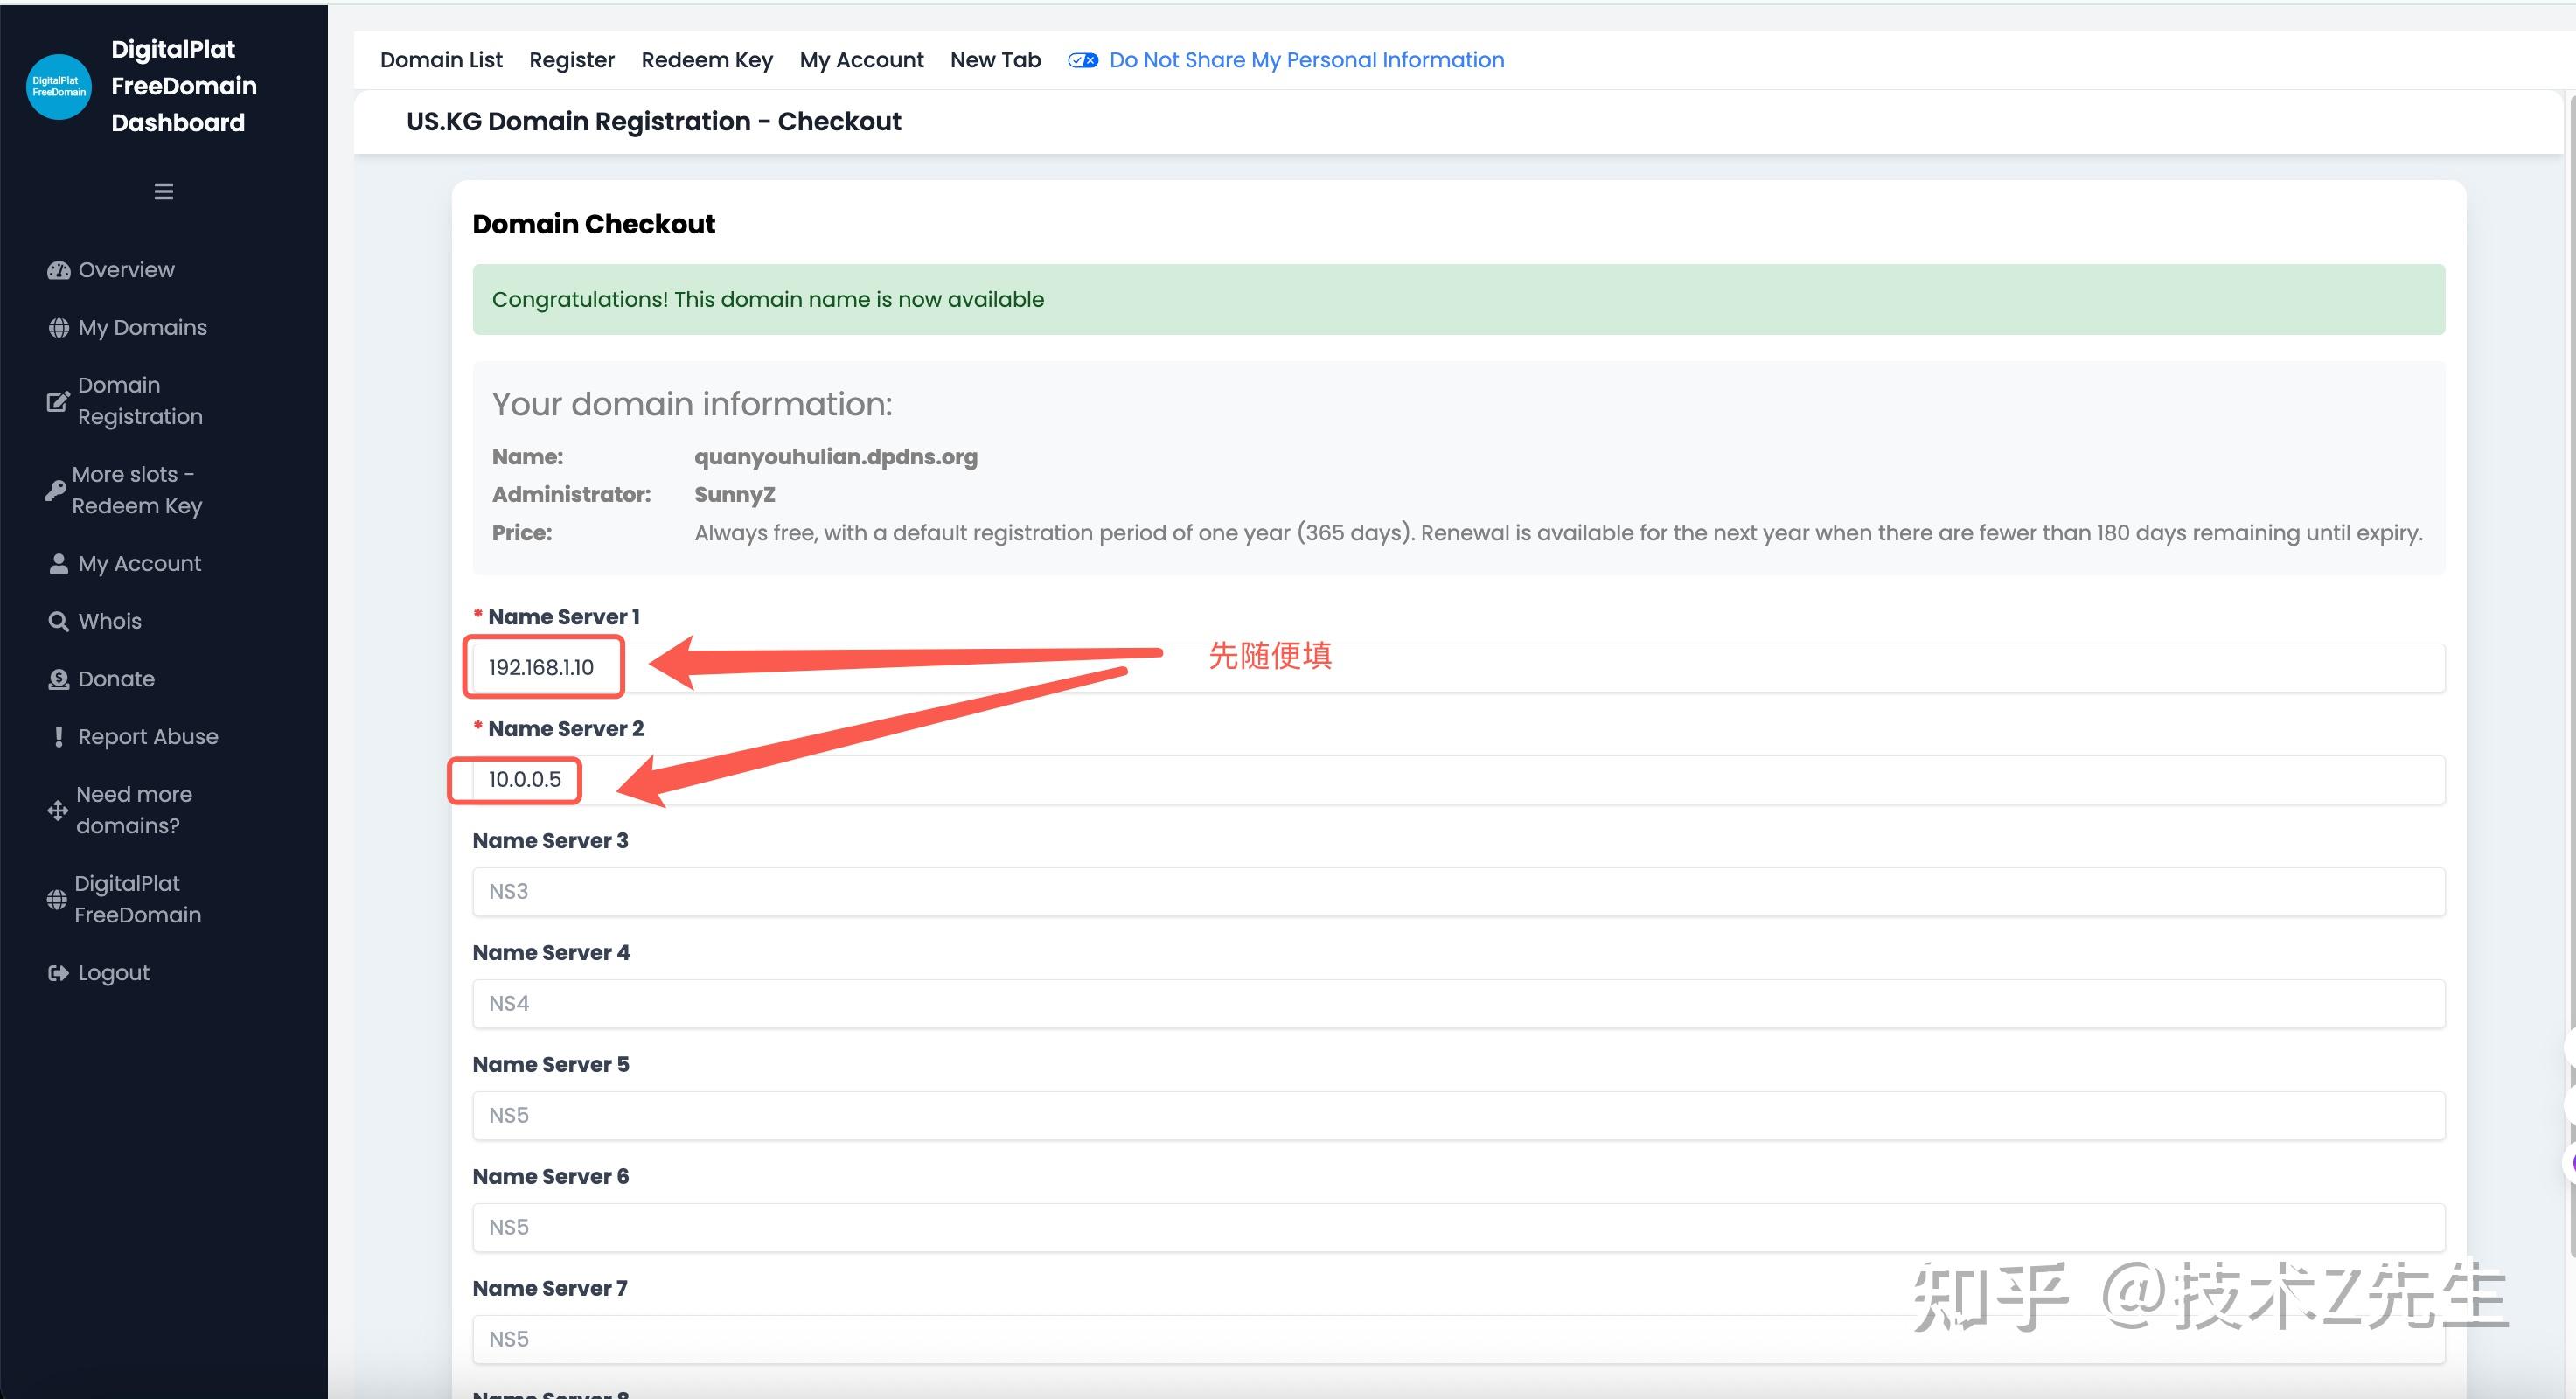Collapse the sidebar with the hamburger icon

(x=163, y=191)
